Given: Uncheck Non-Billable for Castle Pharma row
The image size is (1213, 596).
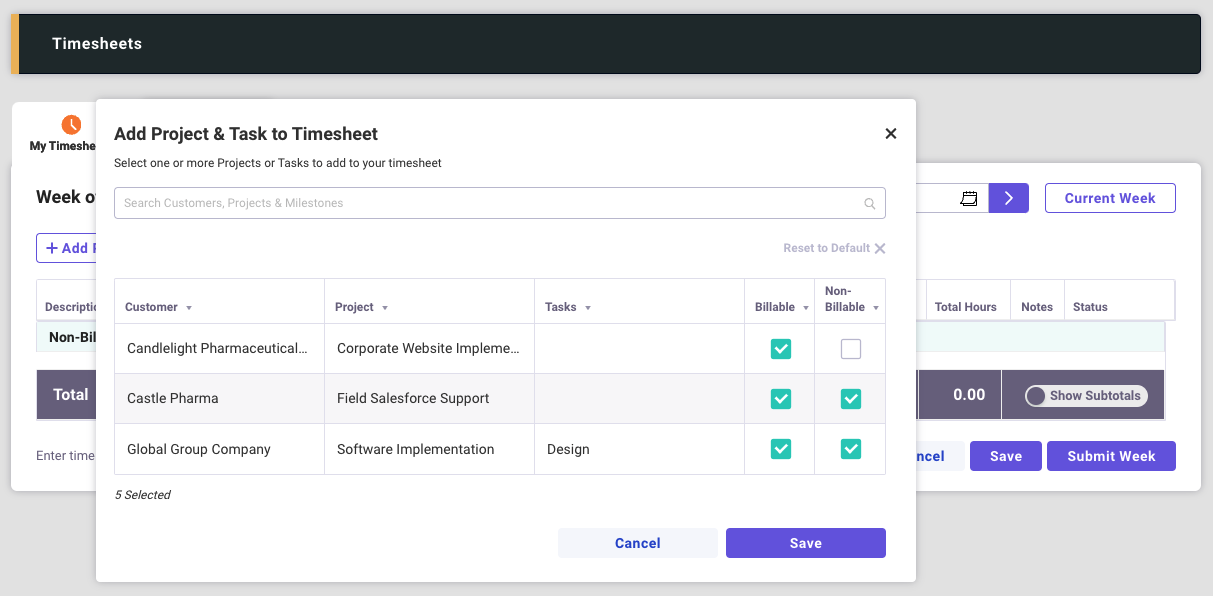Looking at the screenshot, I should click(x=850, y=399).
